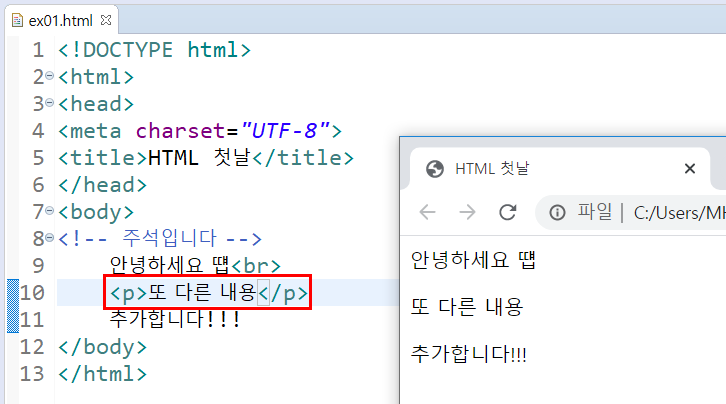
Task: Click the 파일 label in address bar
Action: [595, 212]
